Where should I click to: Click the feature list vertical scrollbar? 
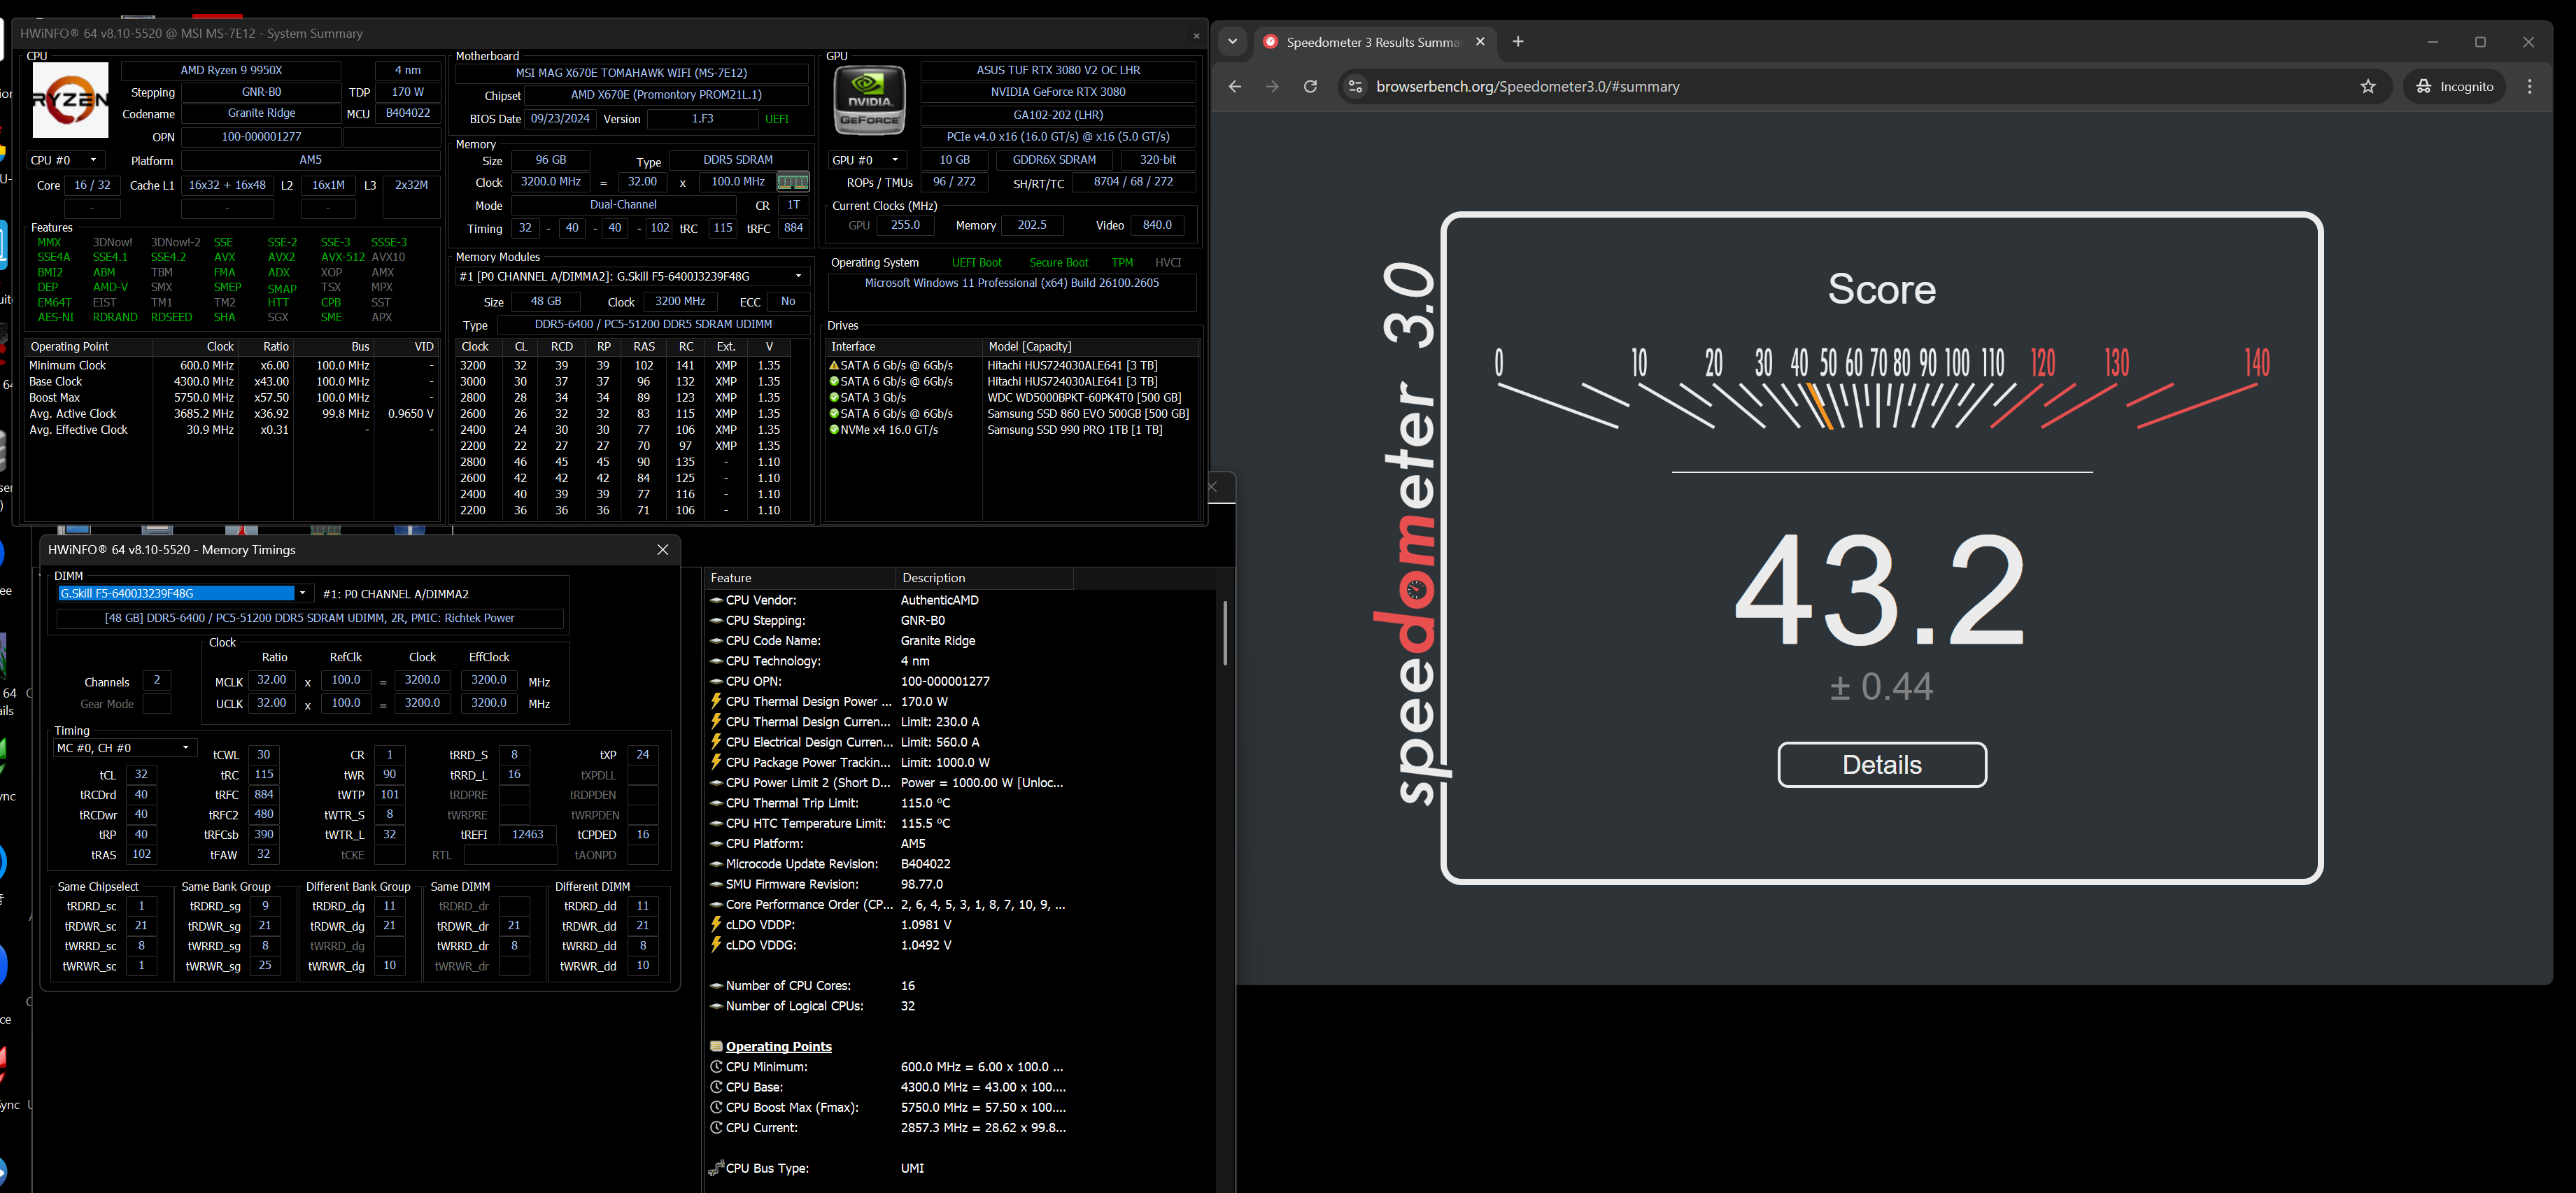pos(1224,633)
